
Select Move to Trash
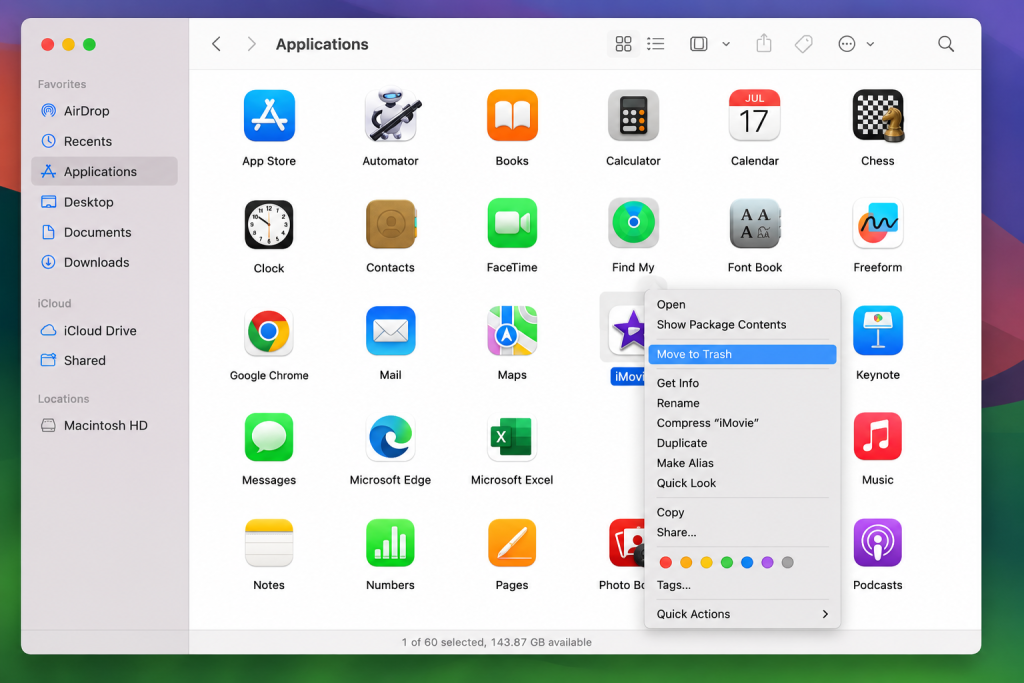(742, 354)
